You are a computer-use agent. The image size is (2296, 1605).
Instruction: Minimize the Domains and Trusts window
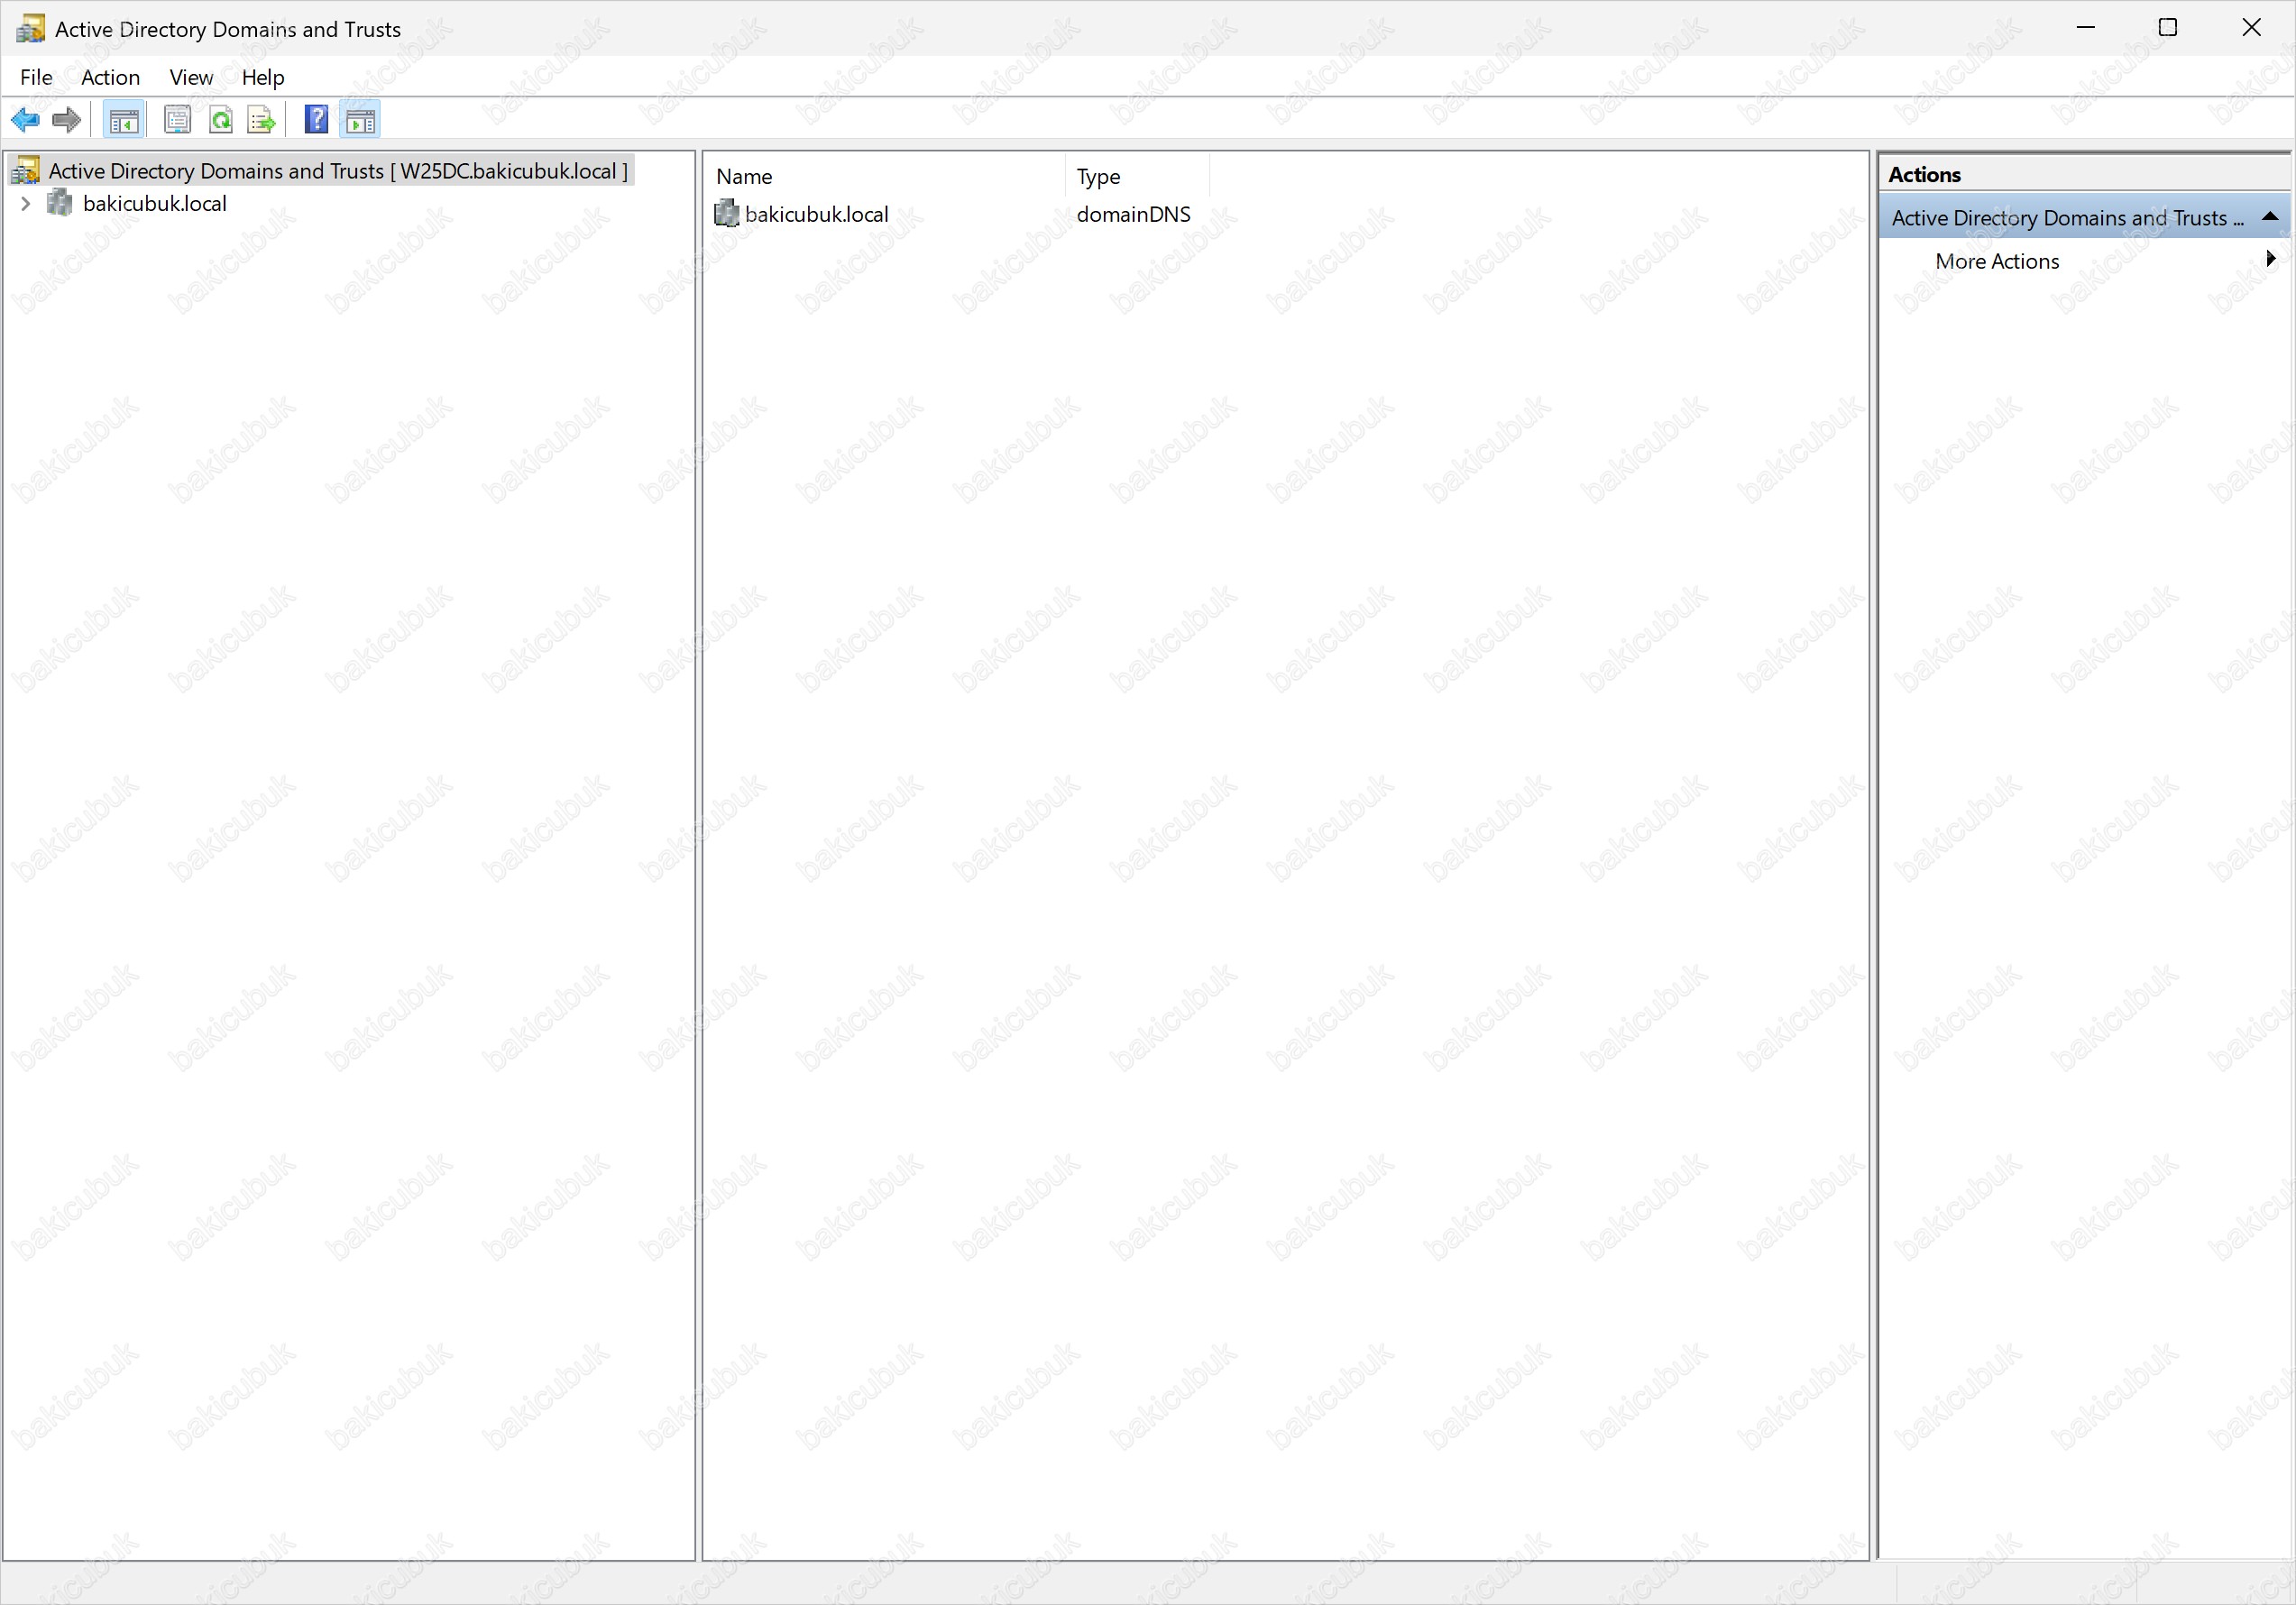[x=2085, y=28]
